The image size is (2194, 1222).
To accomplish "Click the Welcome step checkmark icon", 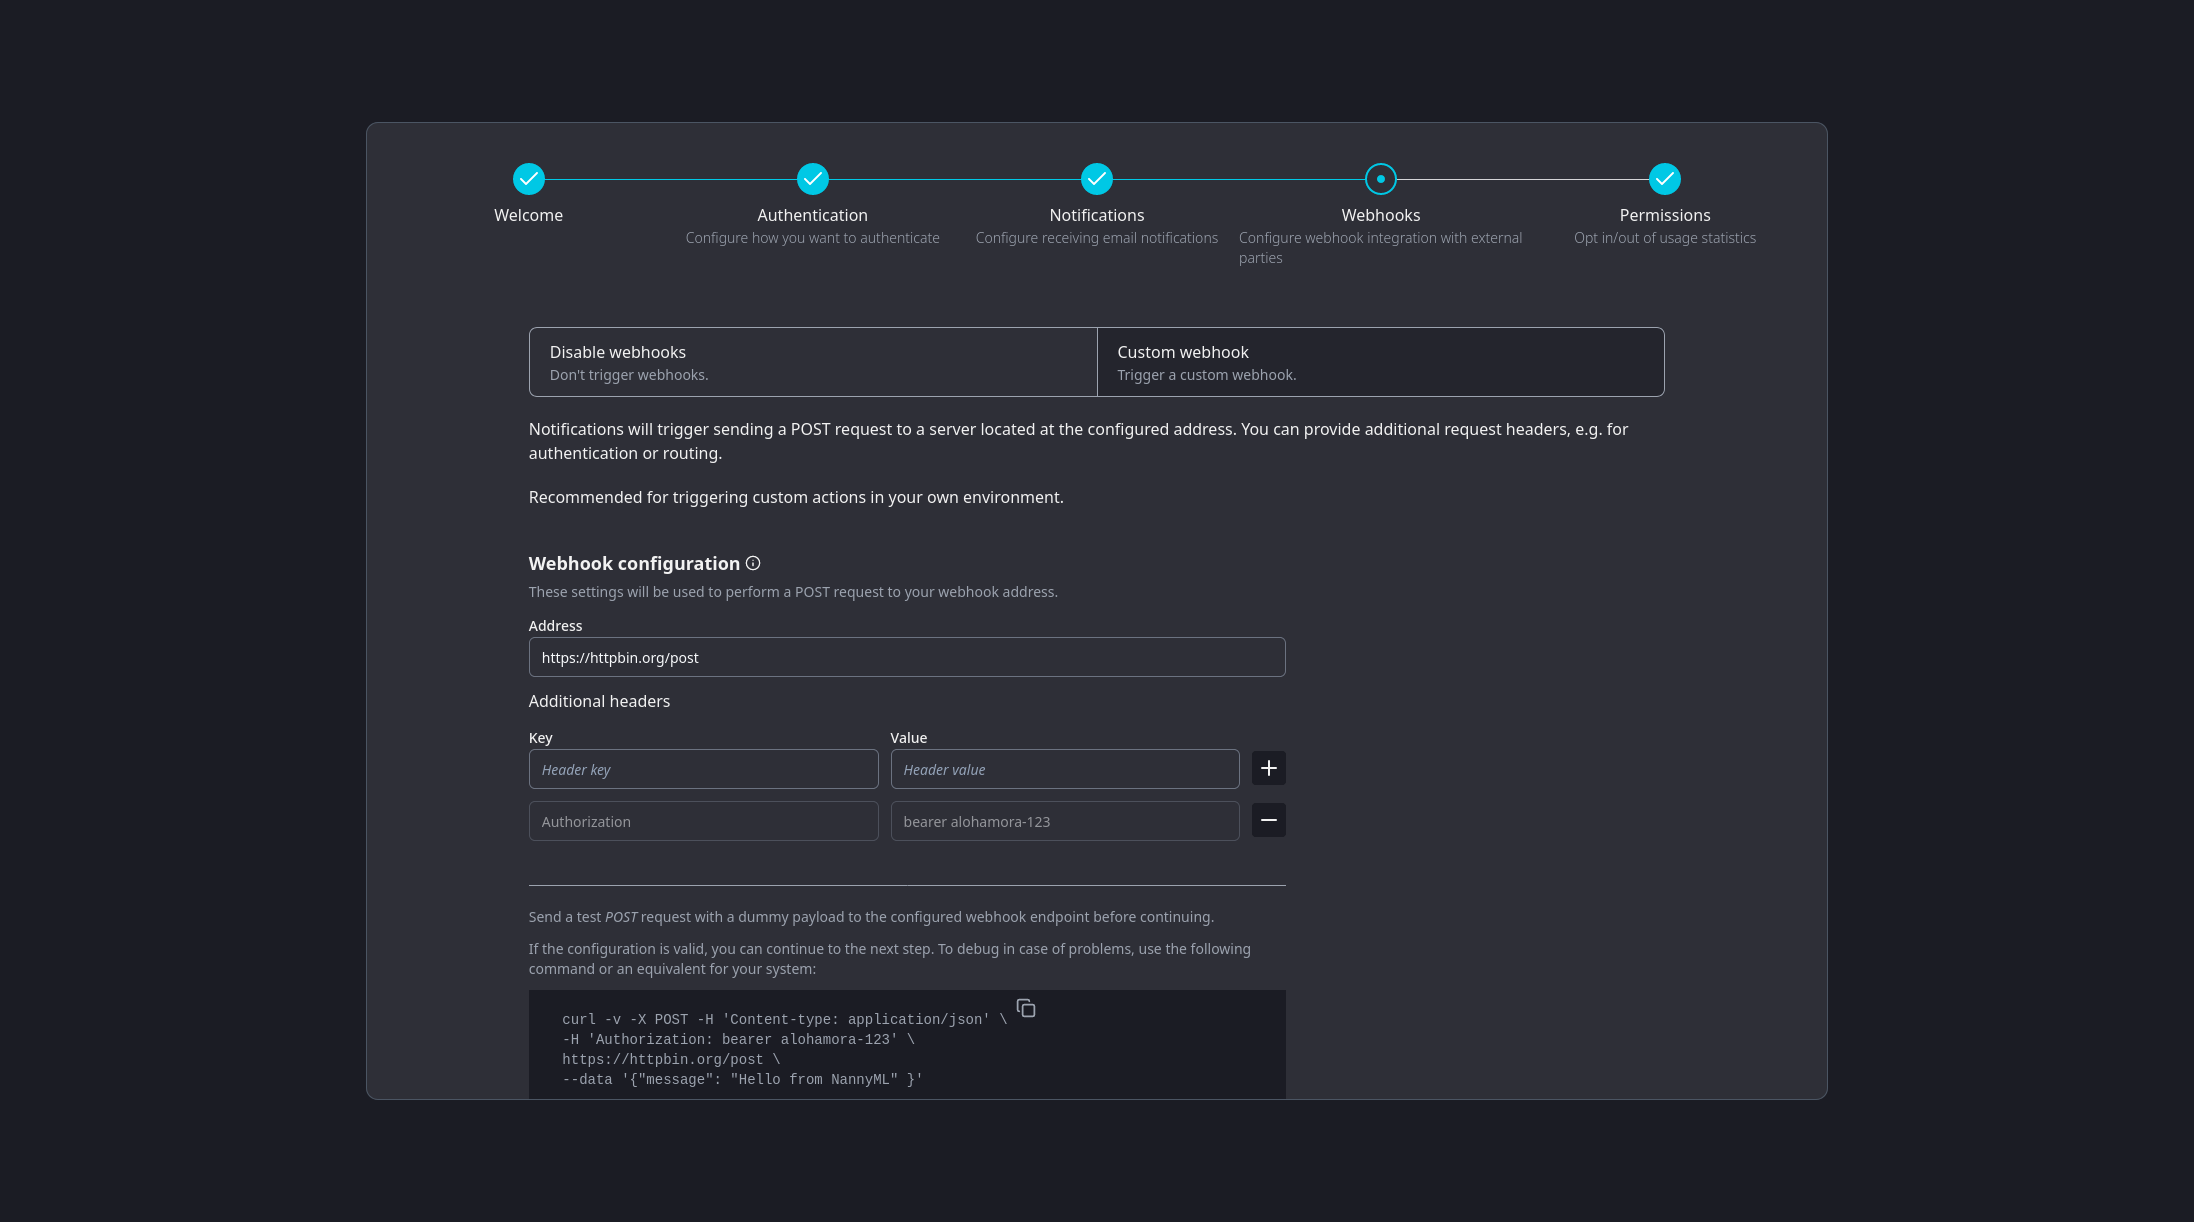I will [528, 179].
